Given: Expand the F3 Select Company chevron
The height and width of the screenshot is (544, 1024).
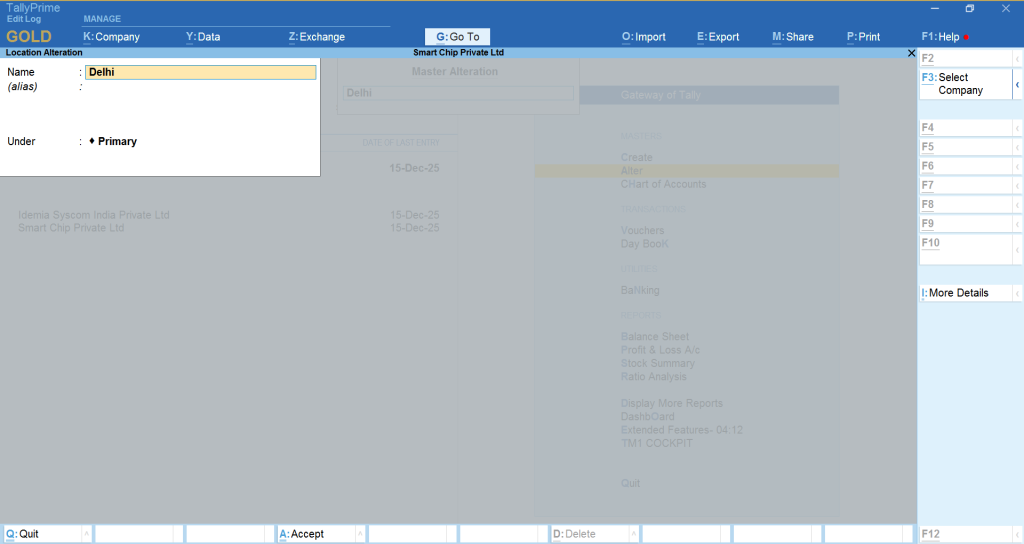Looking at the screenshot, I should 1017,84.
